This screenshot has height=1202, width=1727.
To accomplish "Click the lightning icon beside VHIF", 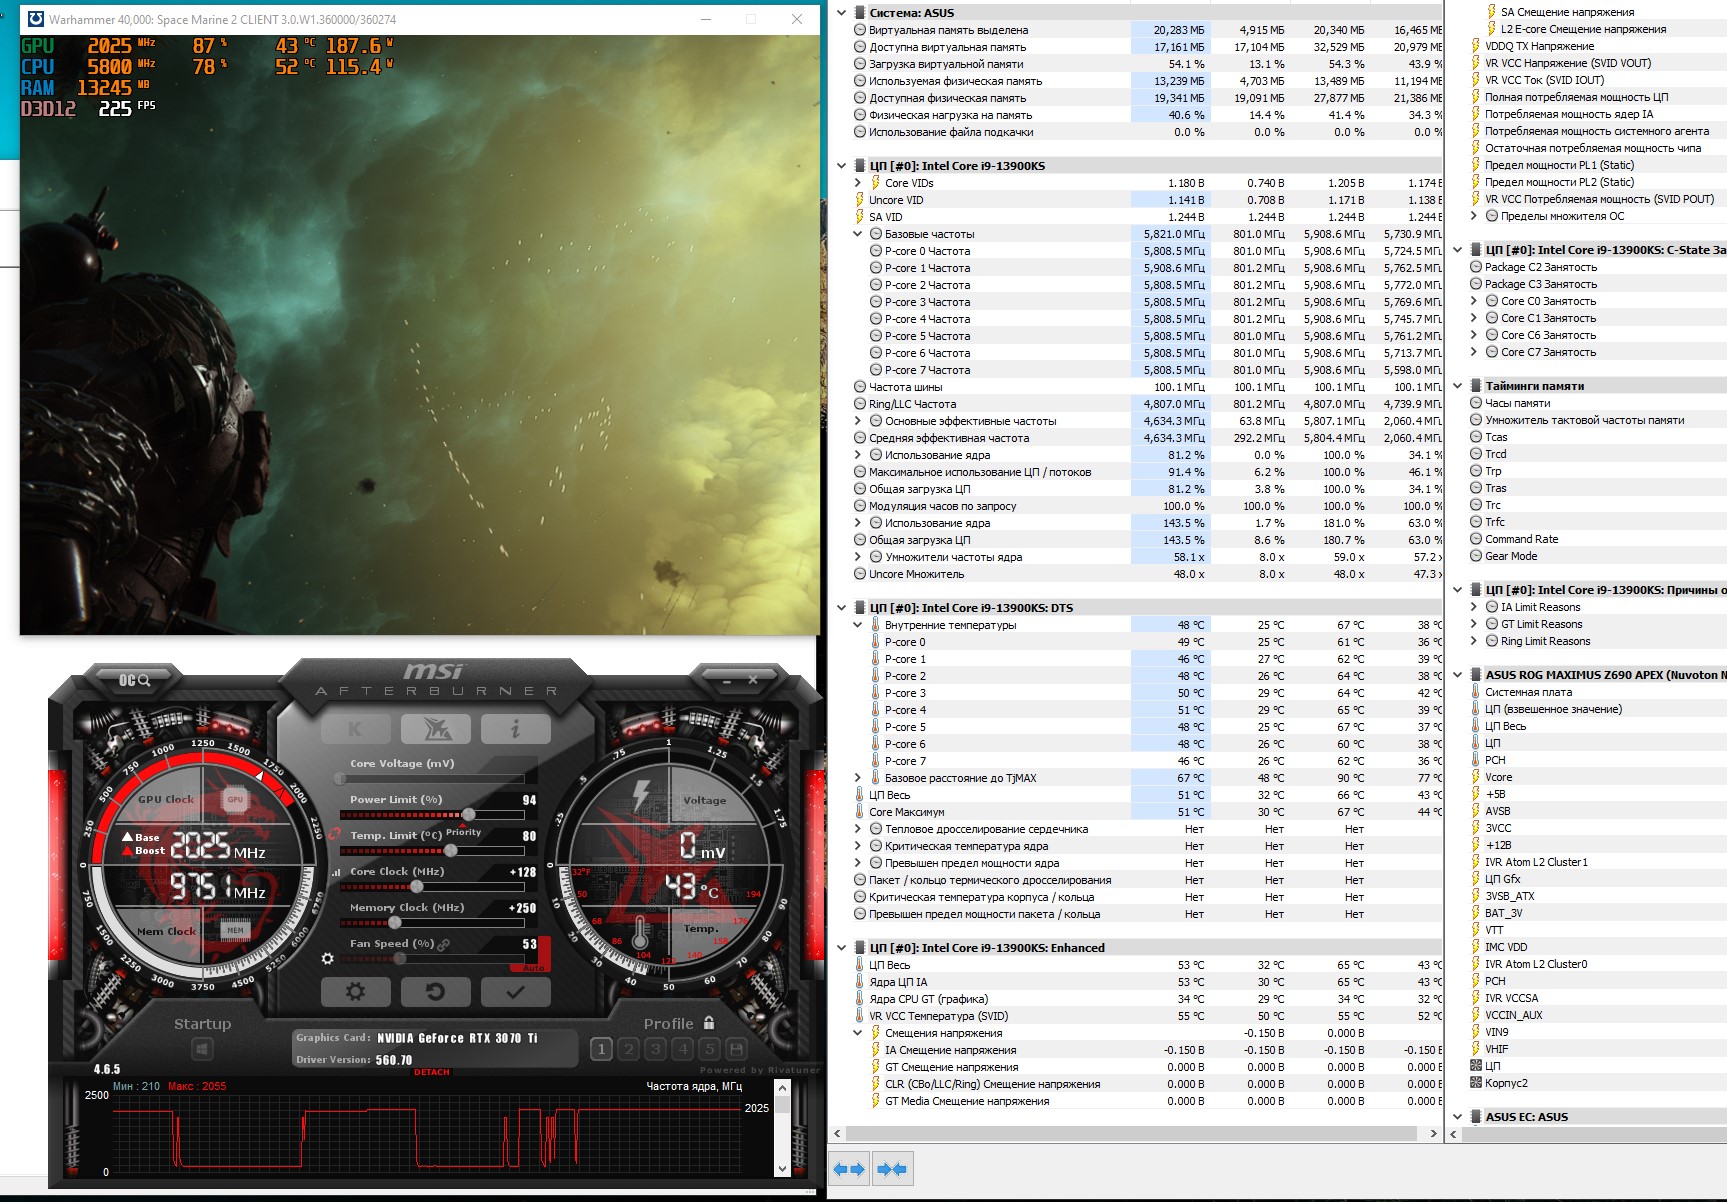I will coord(1476,1049).
